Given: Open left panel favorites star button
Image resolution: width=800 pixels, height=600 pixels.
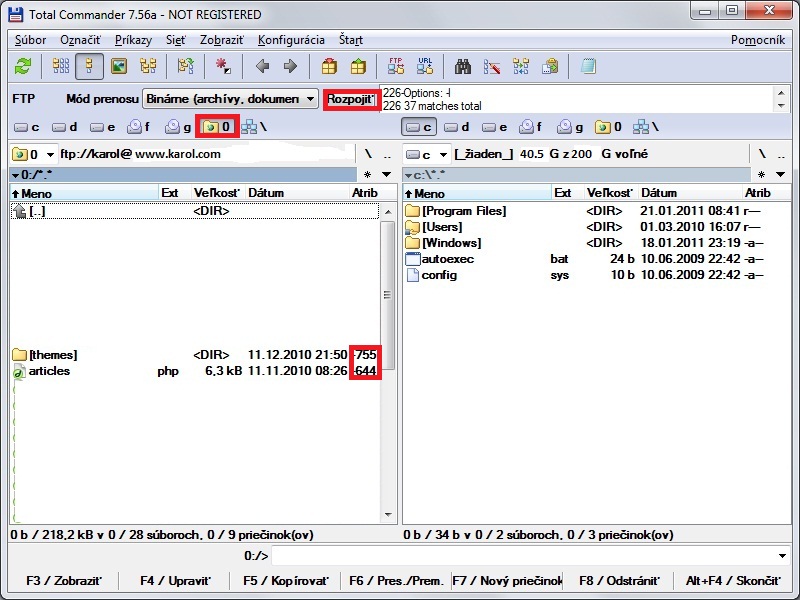Looking at the screenshot, I should tap(367, 175).
